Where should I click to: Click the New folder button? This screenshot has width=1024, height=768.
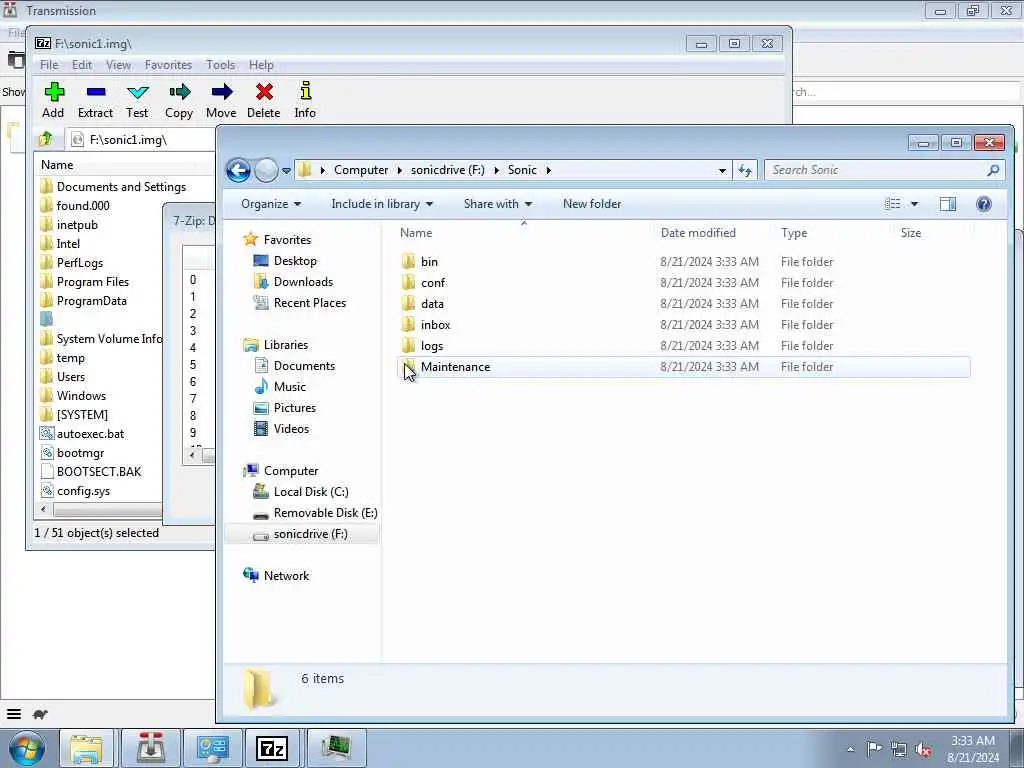[592, 204]
